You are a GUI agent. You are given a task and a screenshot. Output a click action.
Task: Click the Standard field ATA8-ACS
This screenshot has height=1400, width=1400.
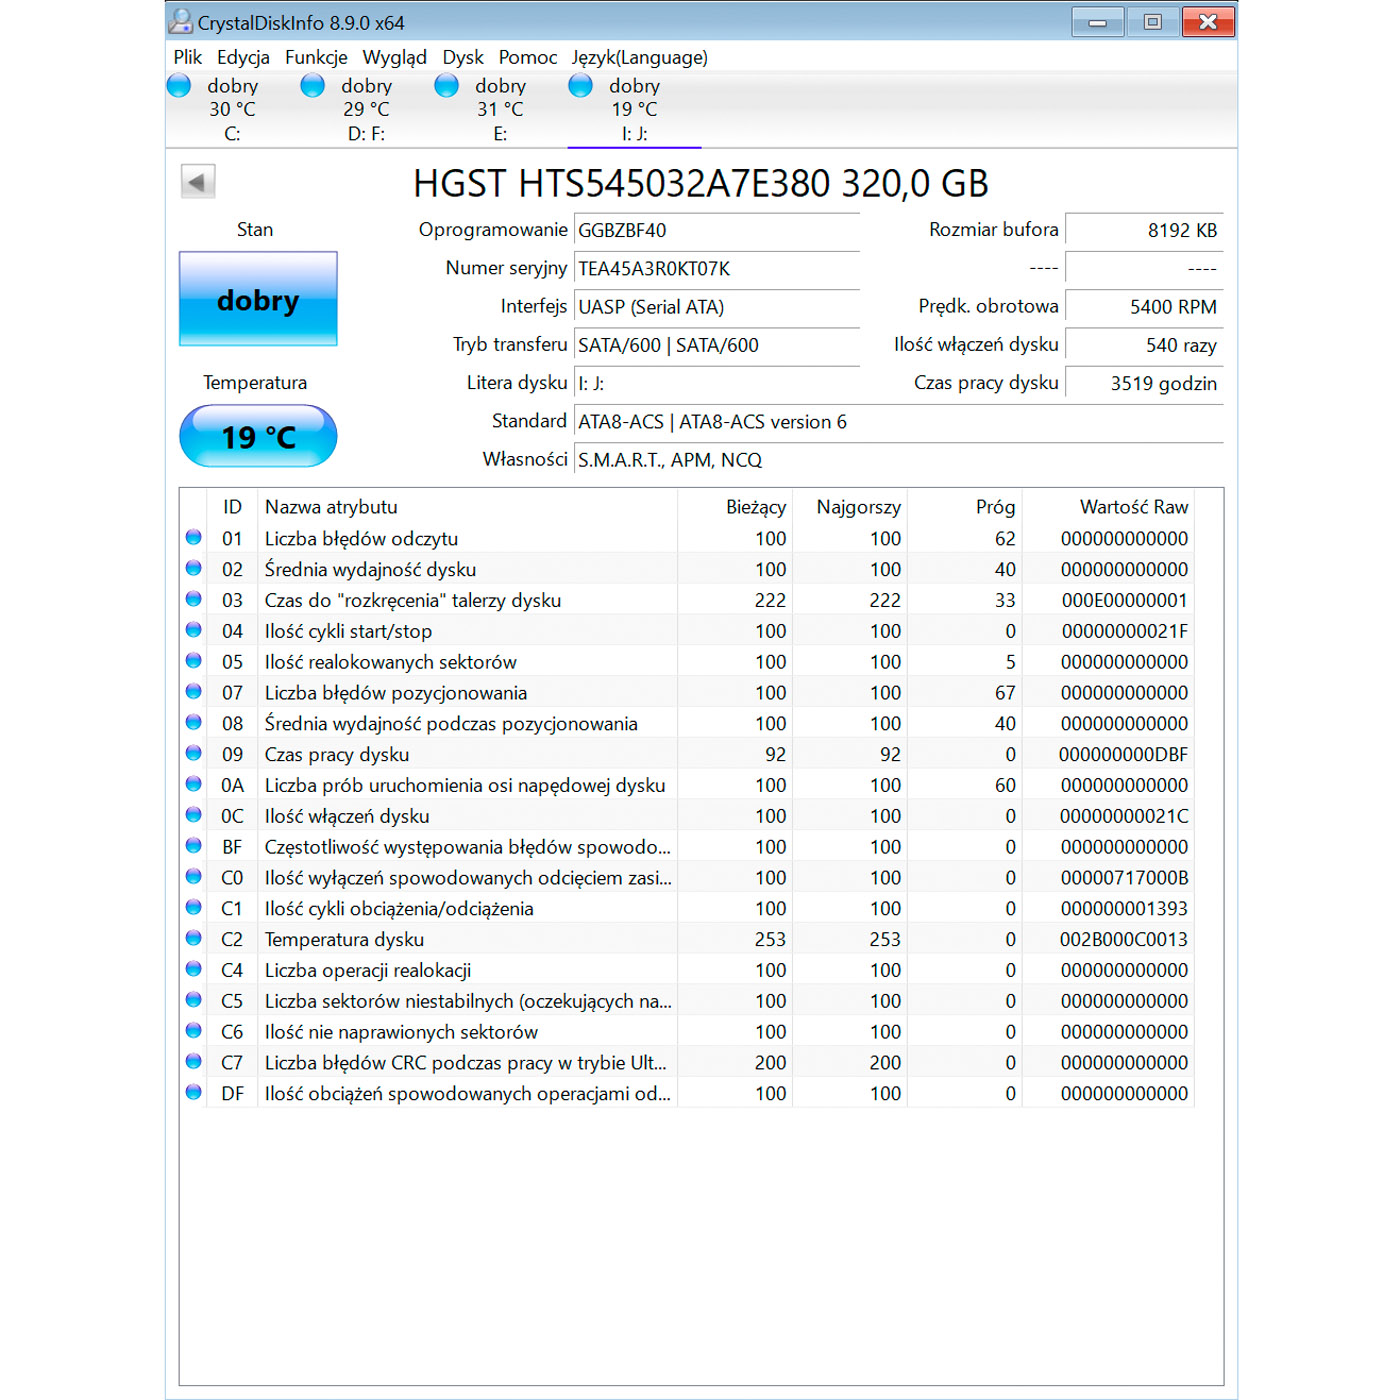click(x=898, y=422)
